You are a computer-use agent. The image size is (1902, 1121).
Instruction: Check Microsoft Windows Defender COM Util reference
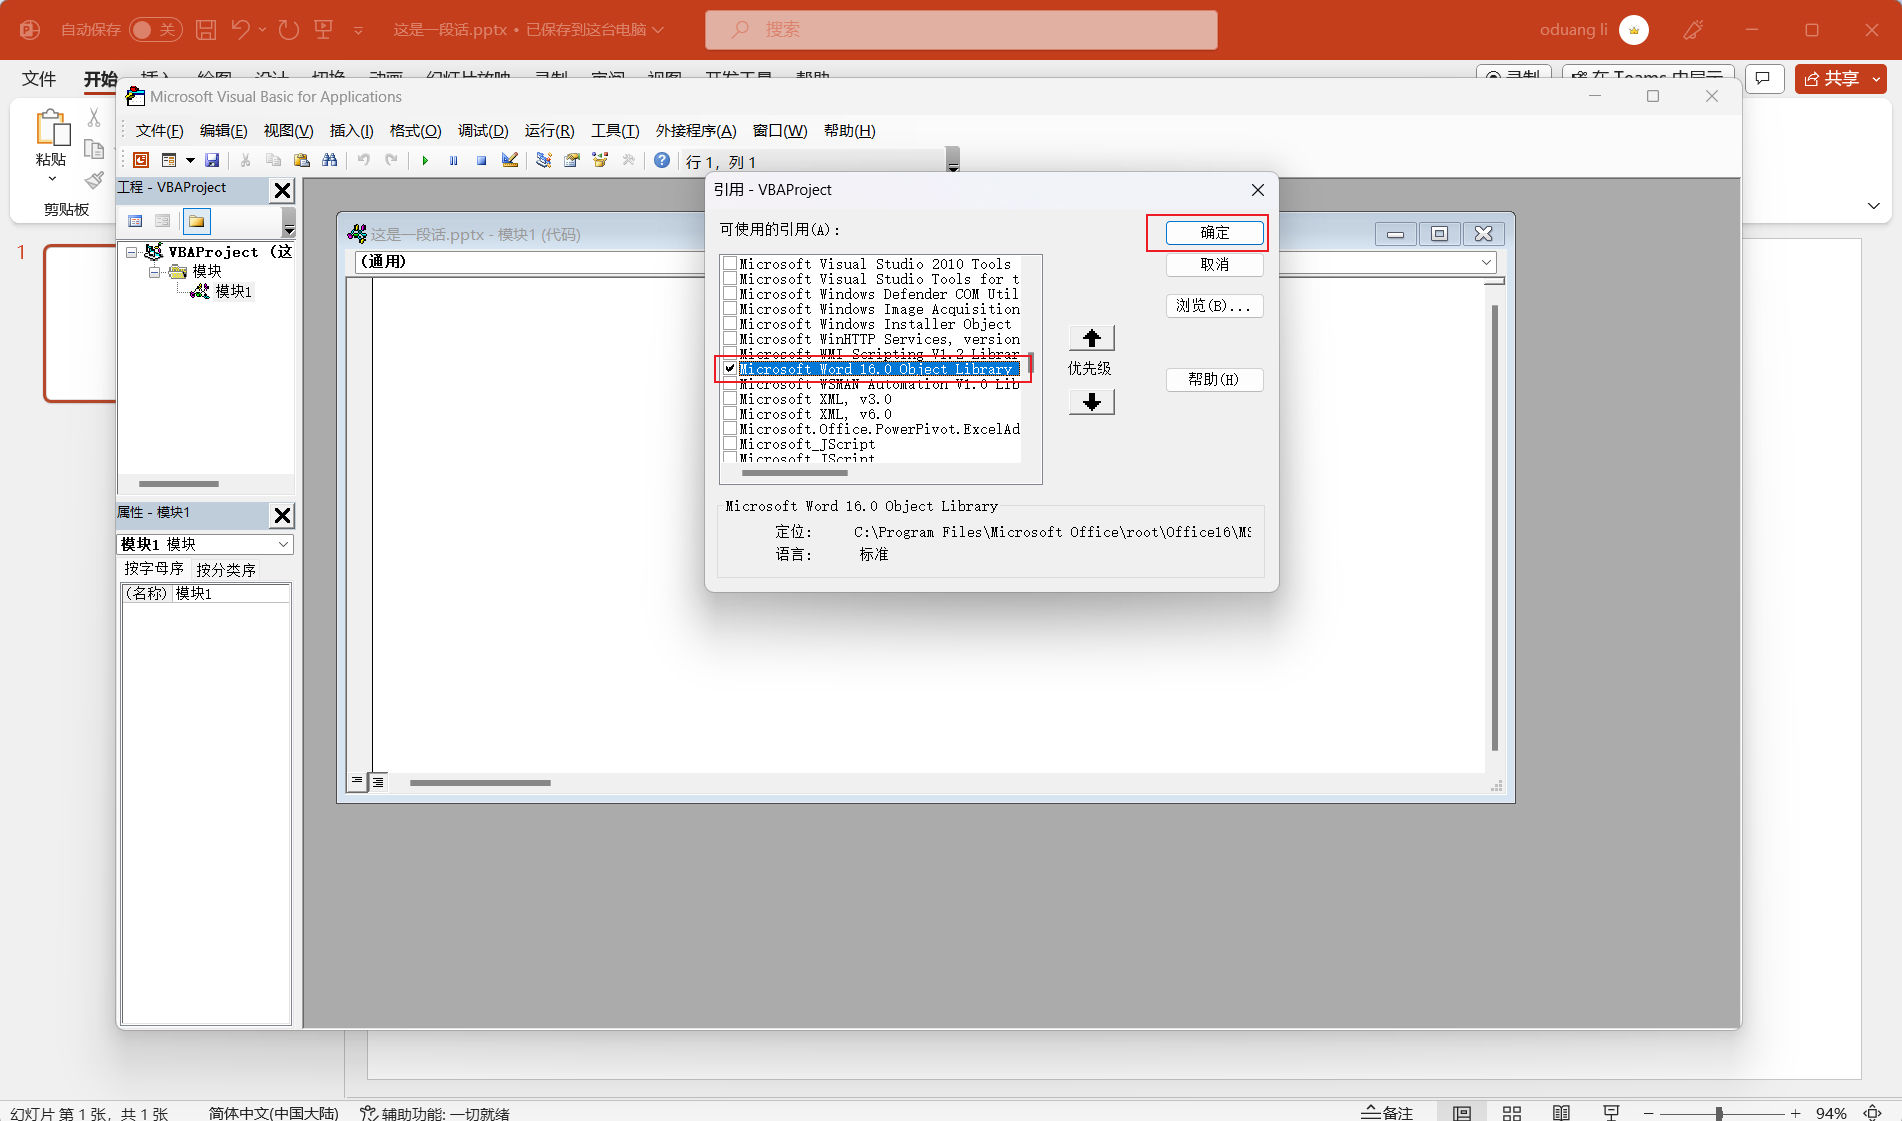pyautogui.click(x=730, y=294)
